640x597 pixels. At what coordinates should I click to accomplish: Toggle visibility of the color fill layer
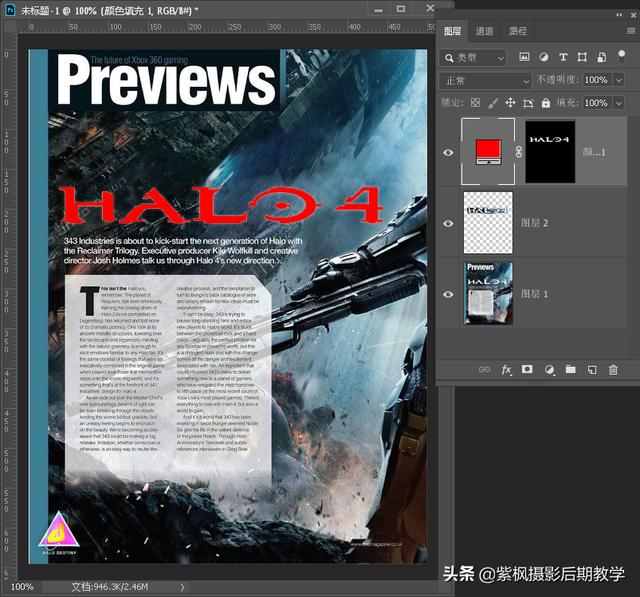(448, 152)
